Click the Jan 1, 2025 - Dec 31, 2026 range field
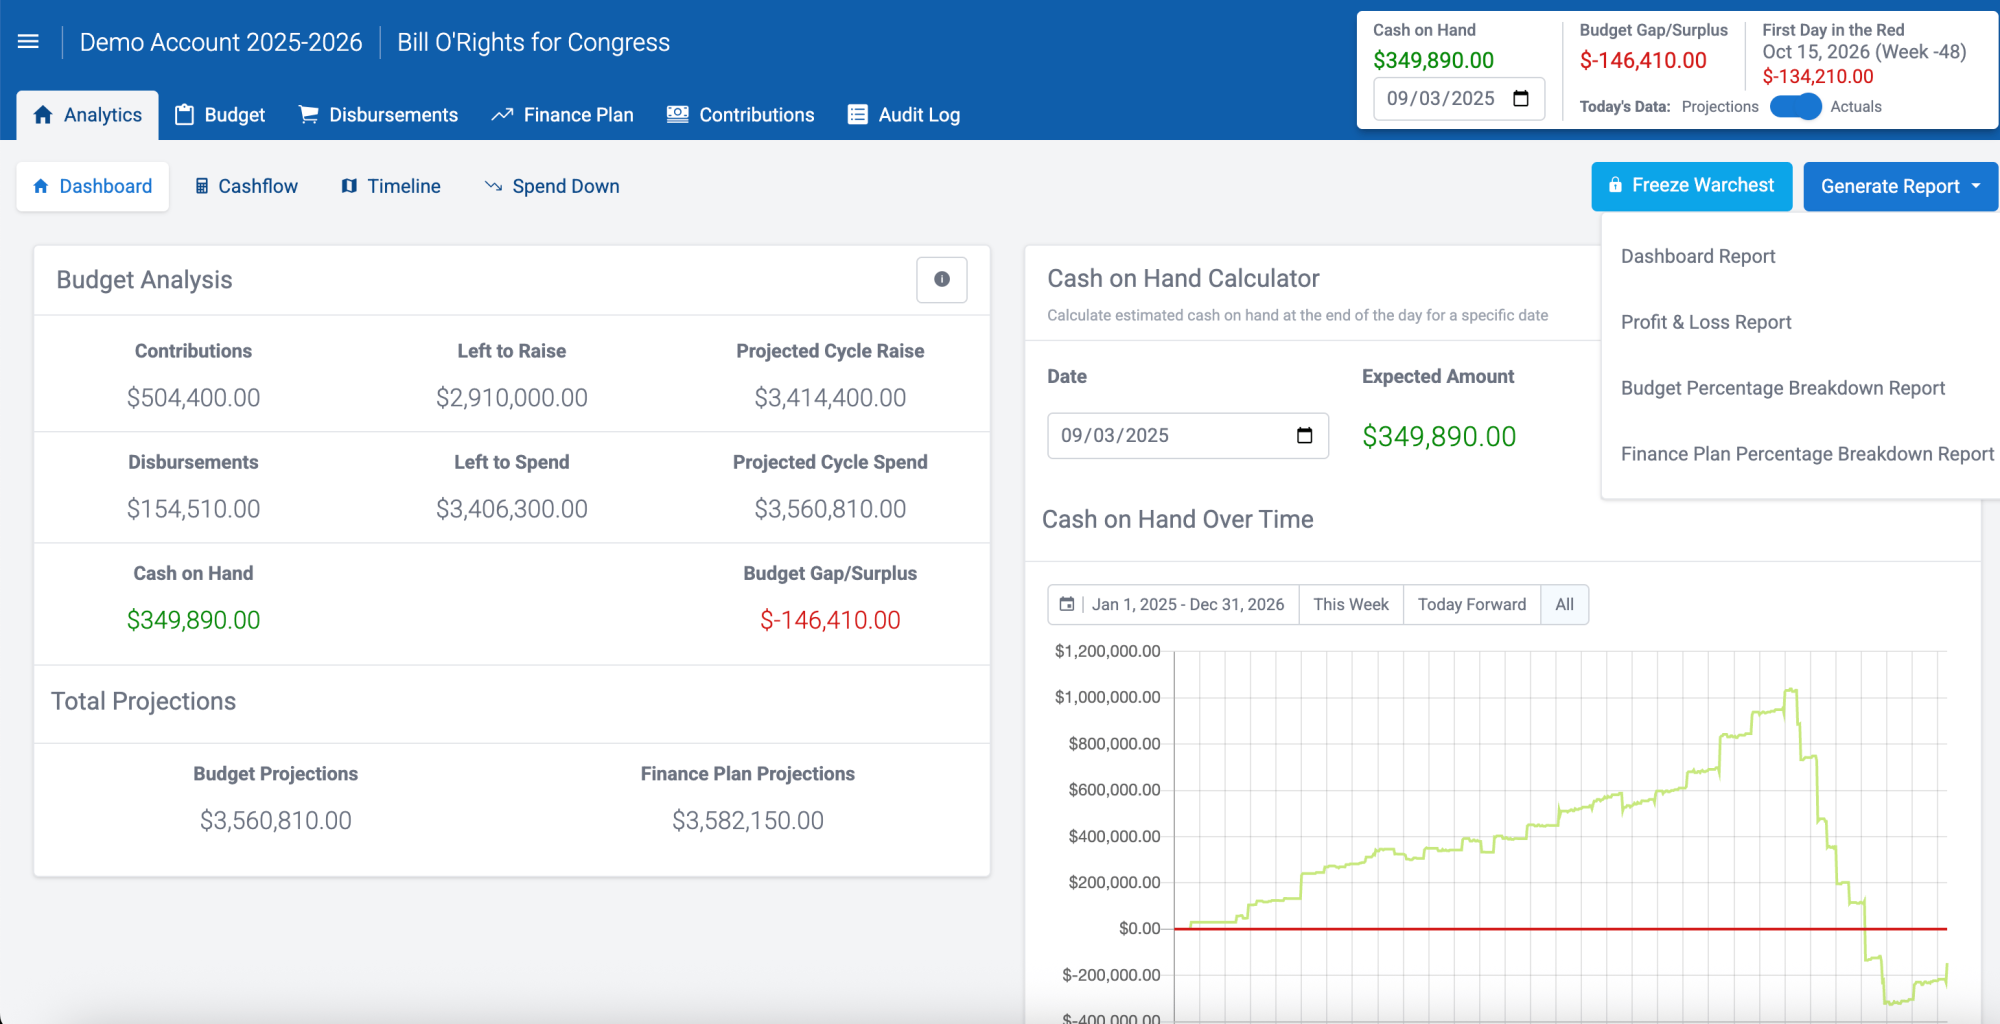The image size is (2000, 1024). 1187,604
